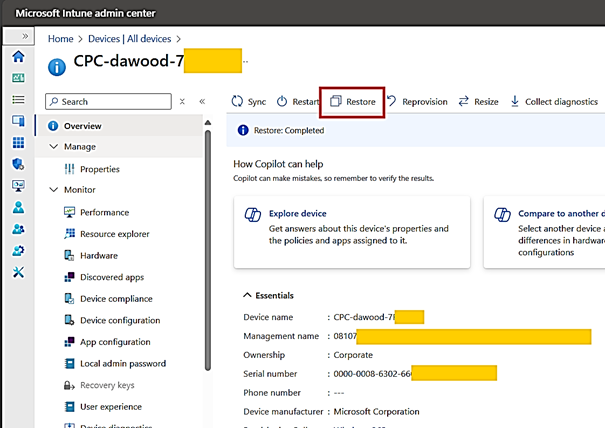Click menu scrollbar up arrow
The height and width of the screenshot is (428, 605).
[x=208, y=123]
